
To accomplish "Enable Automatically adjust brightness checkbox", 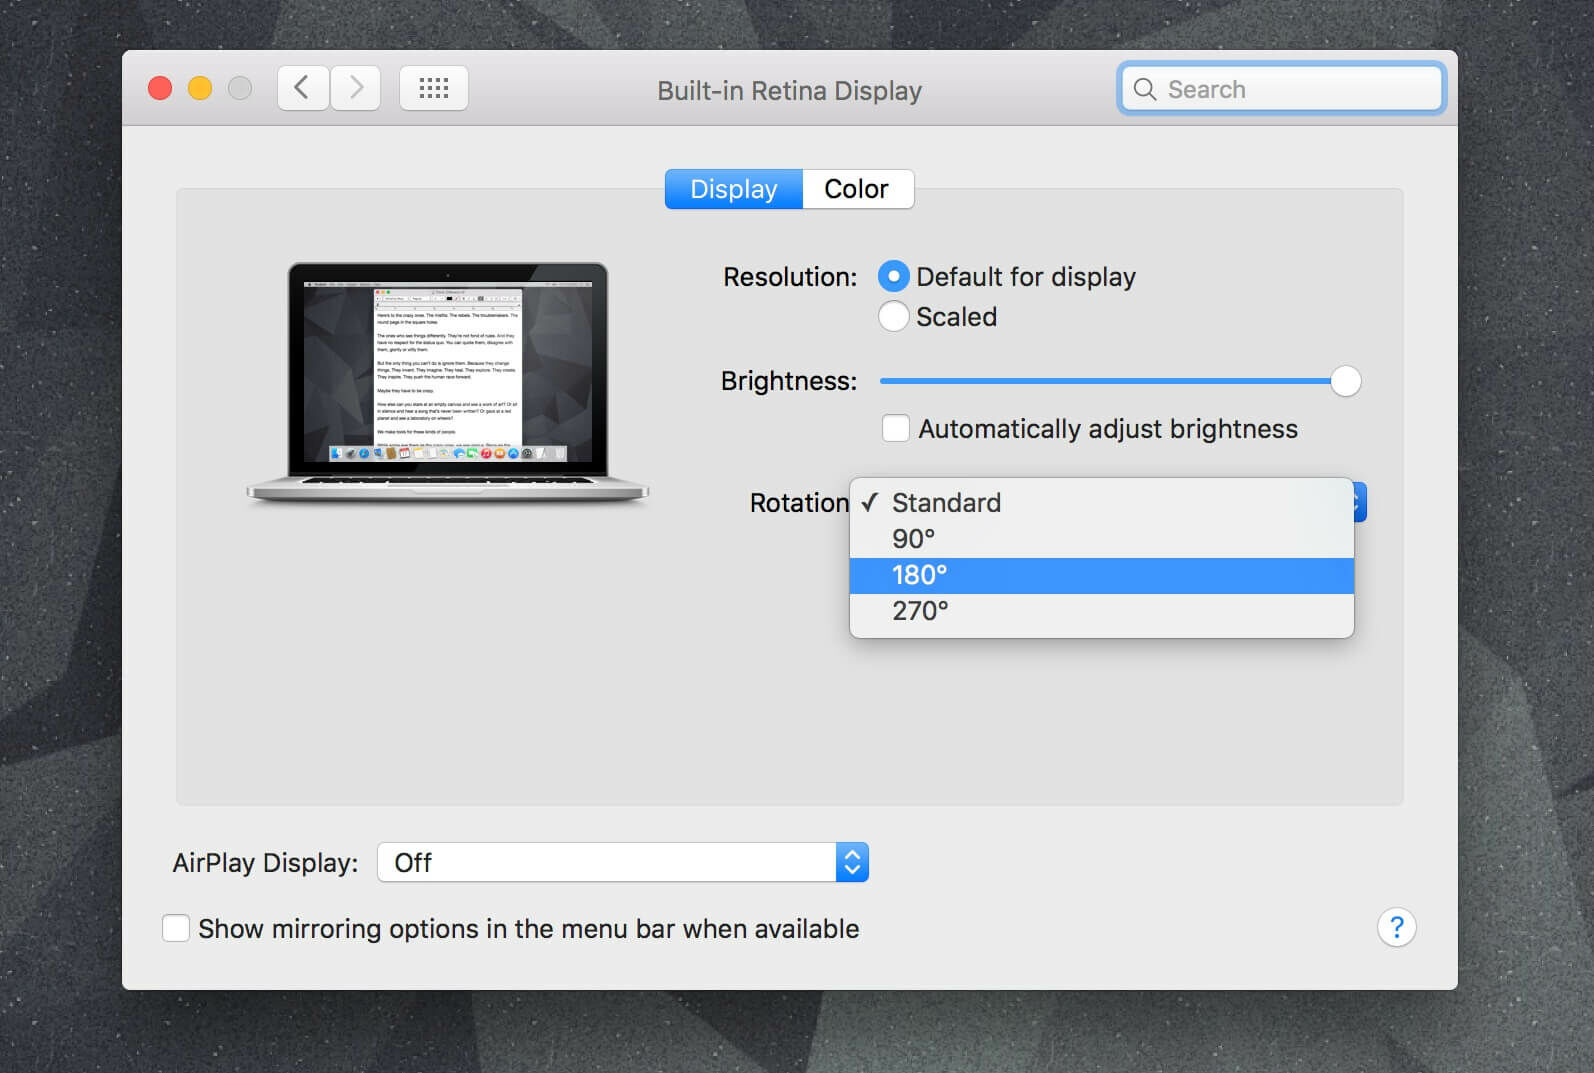I will [x=896, y=429].
